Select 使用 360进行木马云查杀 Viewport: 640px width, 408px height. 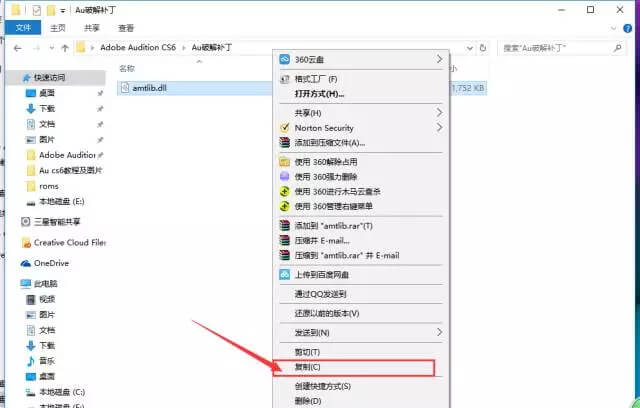361,191
